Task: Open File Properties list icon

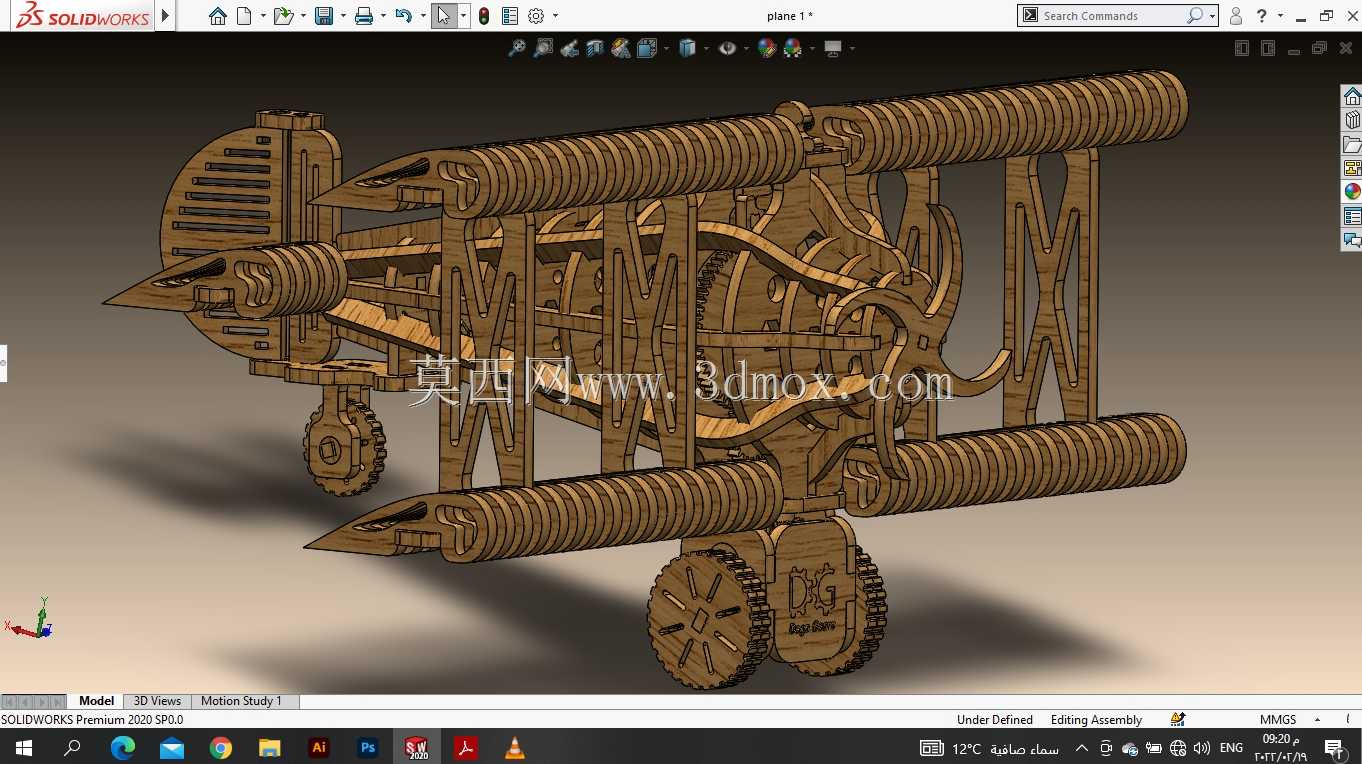Action: (x=510, y=16)
